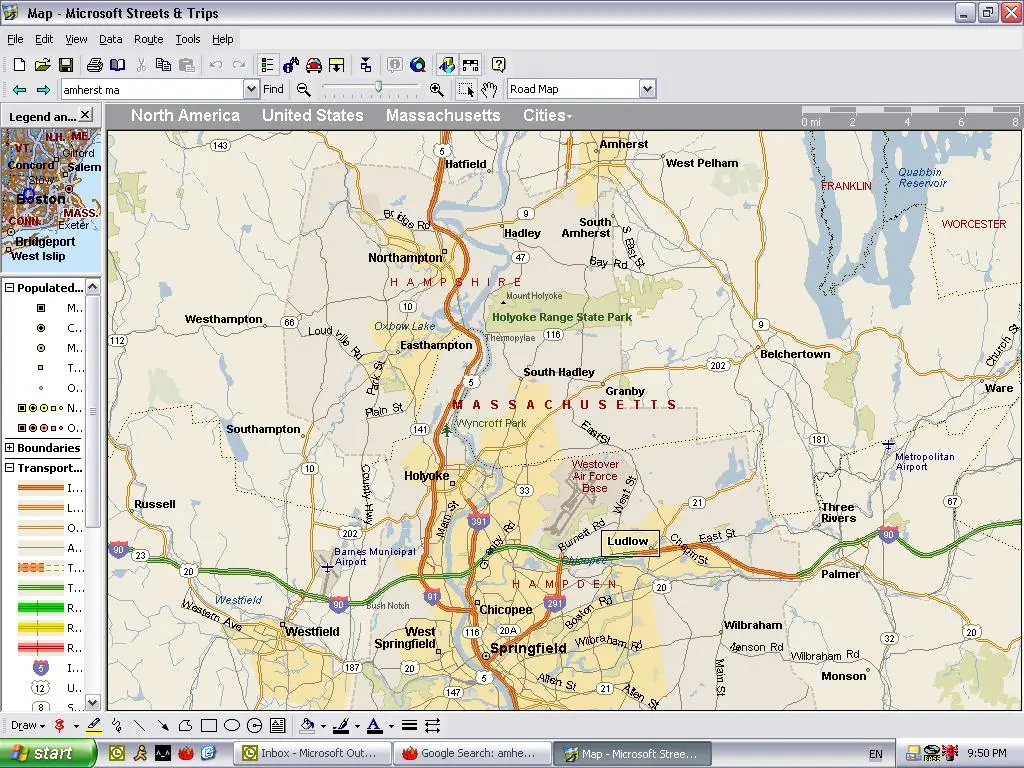Click the oval drawing tool
Screen dimensions: 1024x768
coord(232,726)
